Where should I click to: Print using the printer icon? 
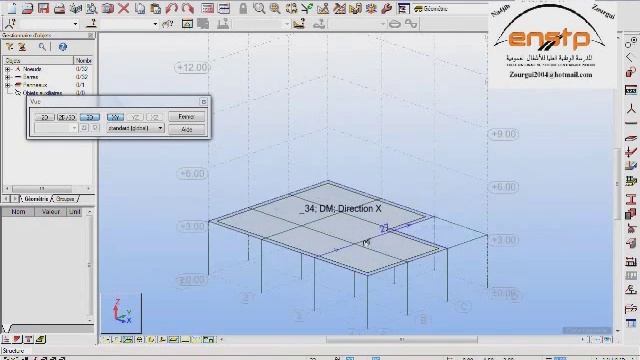click(60, 8)
